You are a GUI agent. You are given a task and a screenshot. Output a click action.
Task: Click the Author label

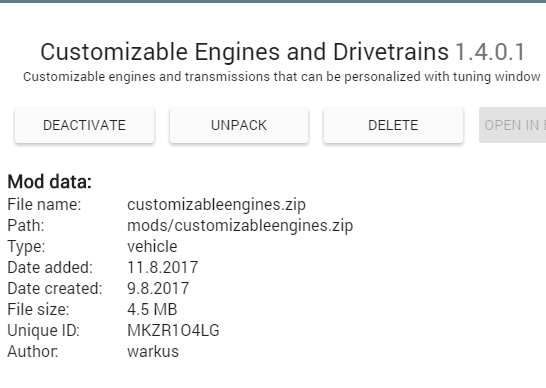[x=33, y=351]
